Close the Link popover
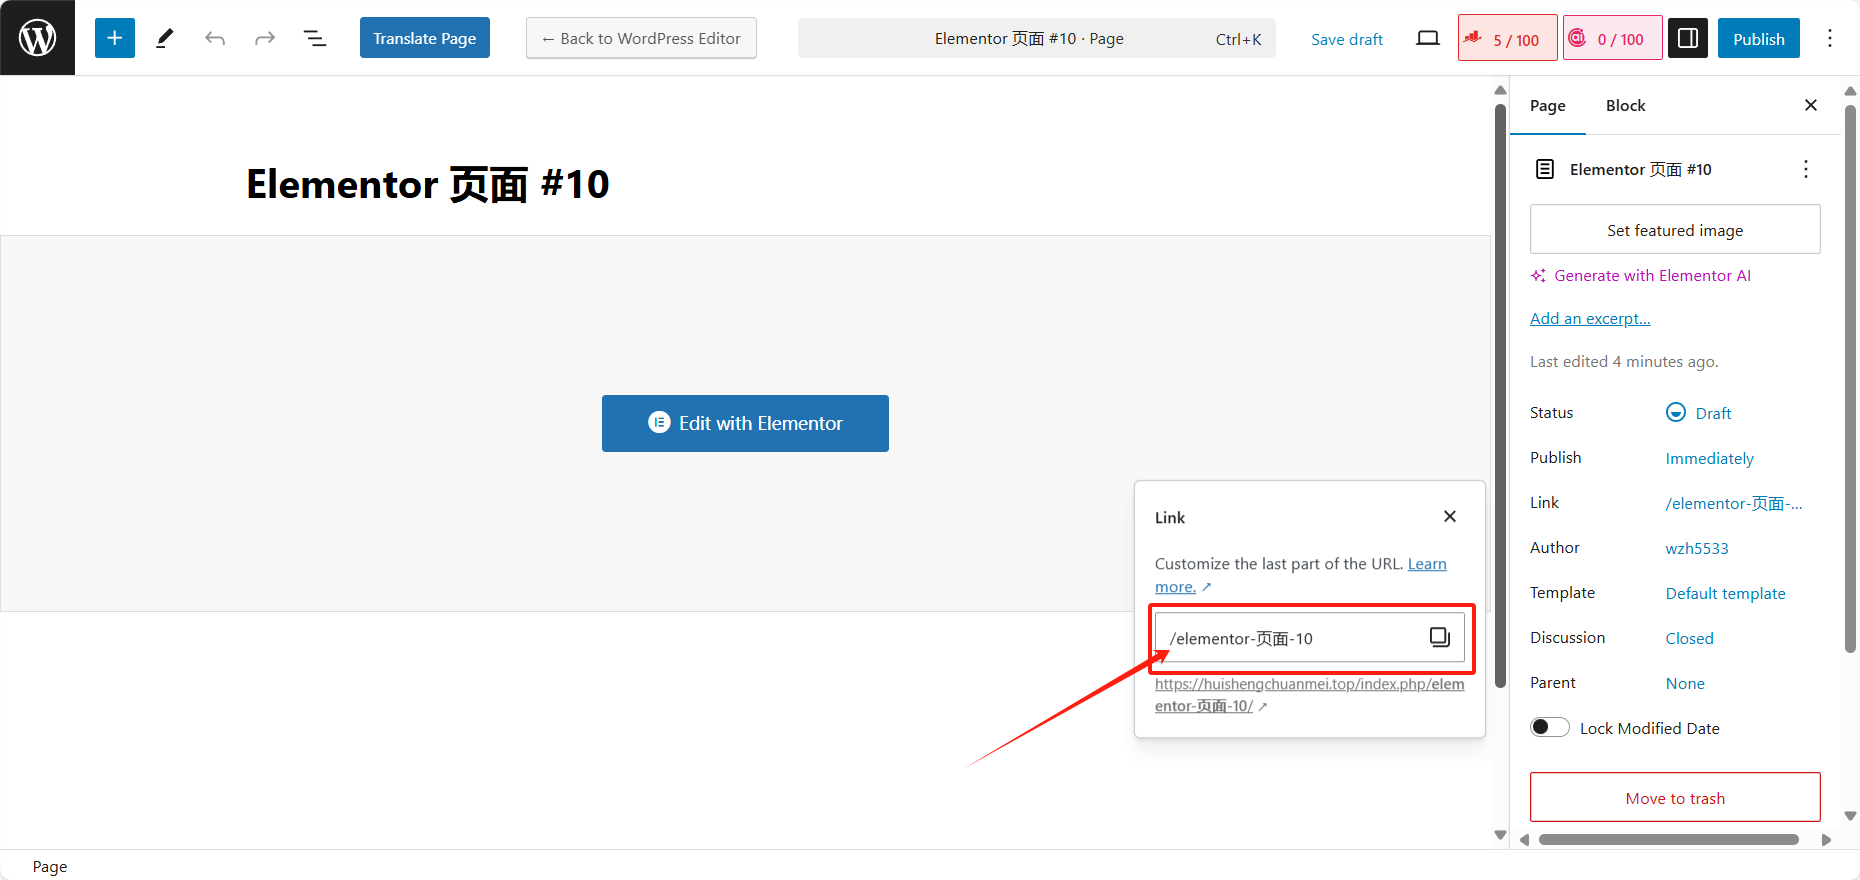 (x=1450, y=516)
